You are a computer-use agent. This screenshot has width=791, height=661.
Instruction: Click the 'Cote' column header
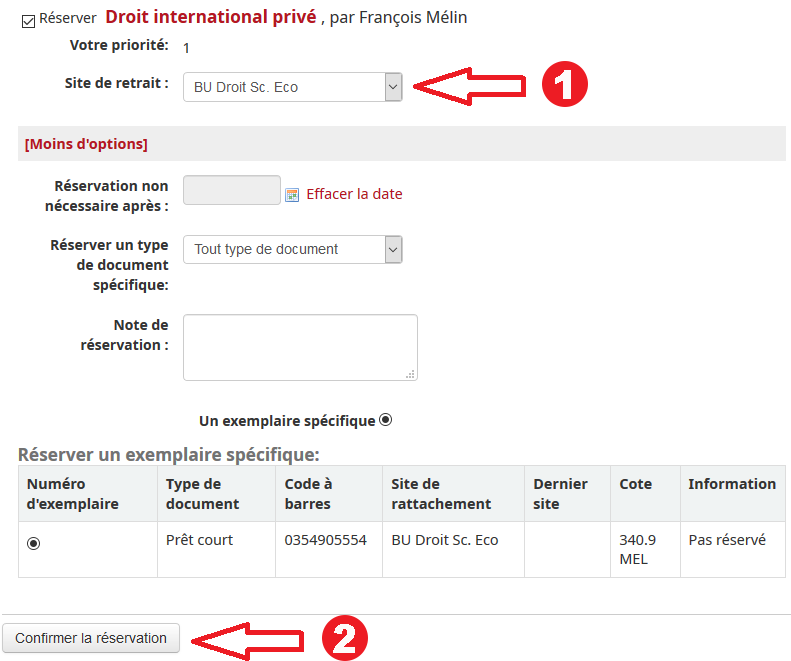tap(635, 484)
